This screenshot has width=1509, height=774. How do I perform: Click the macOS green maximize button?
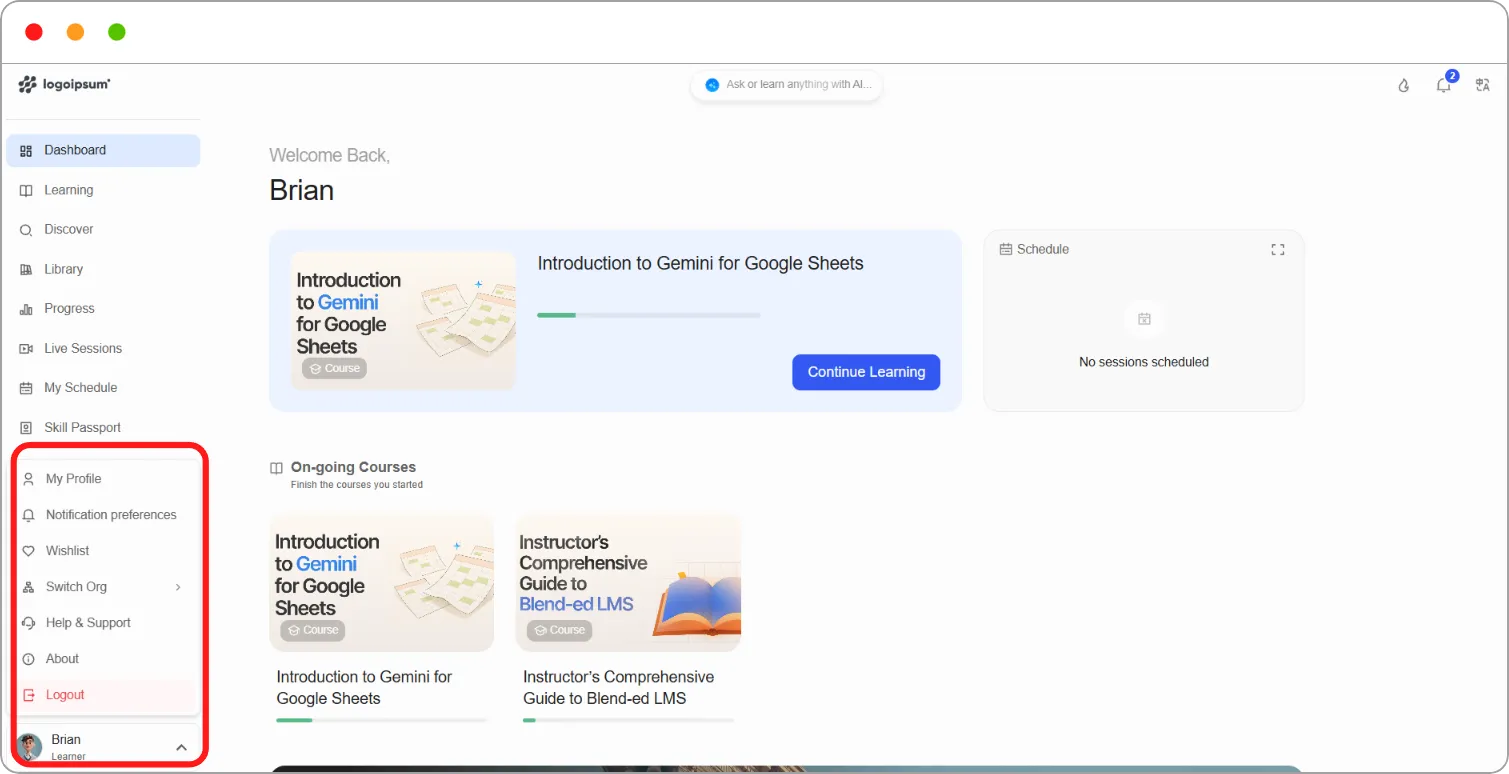(x=117, y=32)
